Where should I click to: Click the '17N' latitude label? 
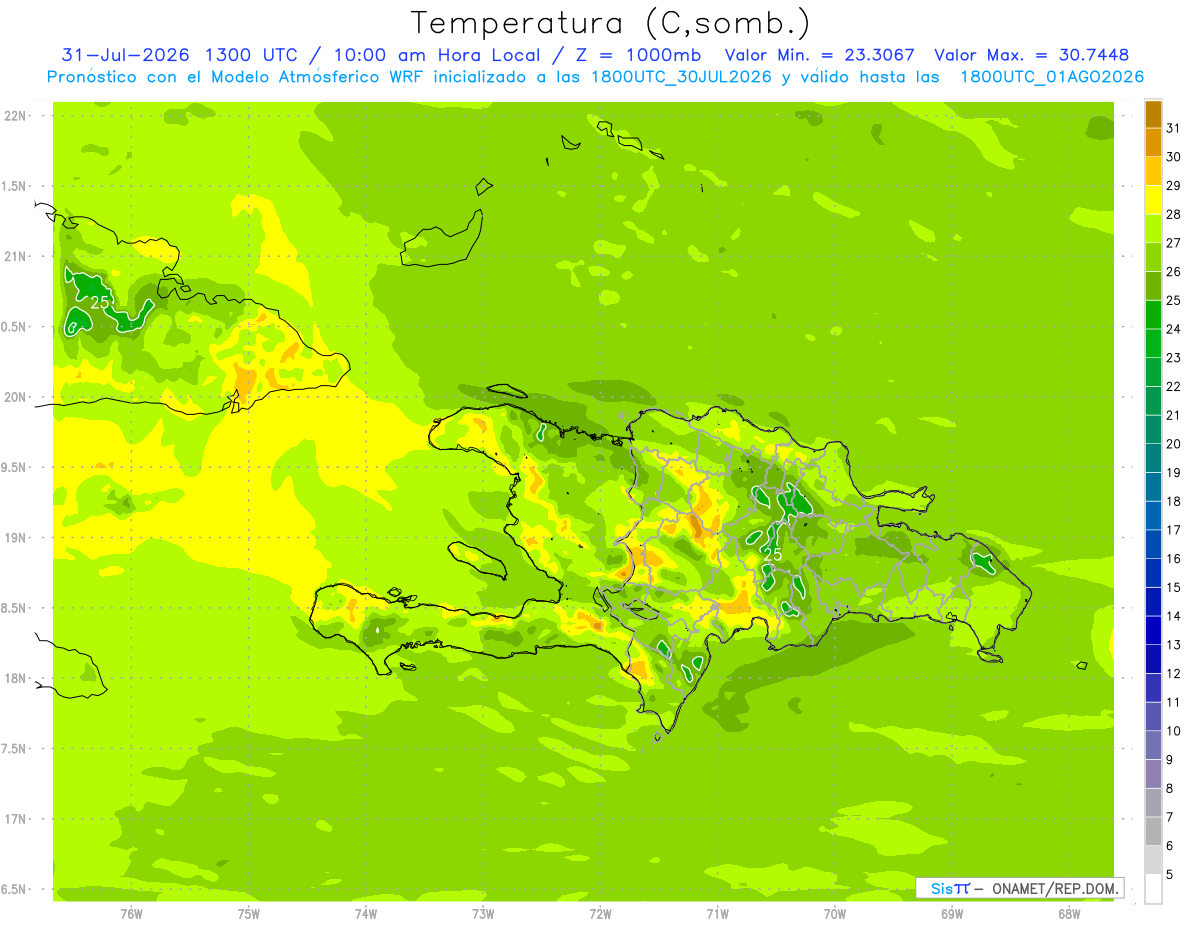pyautogui.click(x=15, y=819)
